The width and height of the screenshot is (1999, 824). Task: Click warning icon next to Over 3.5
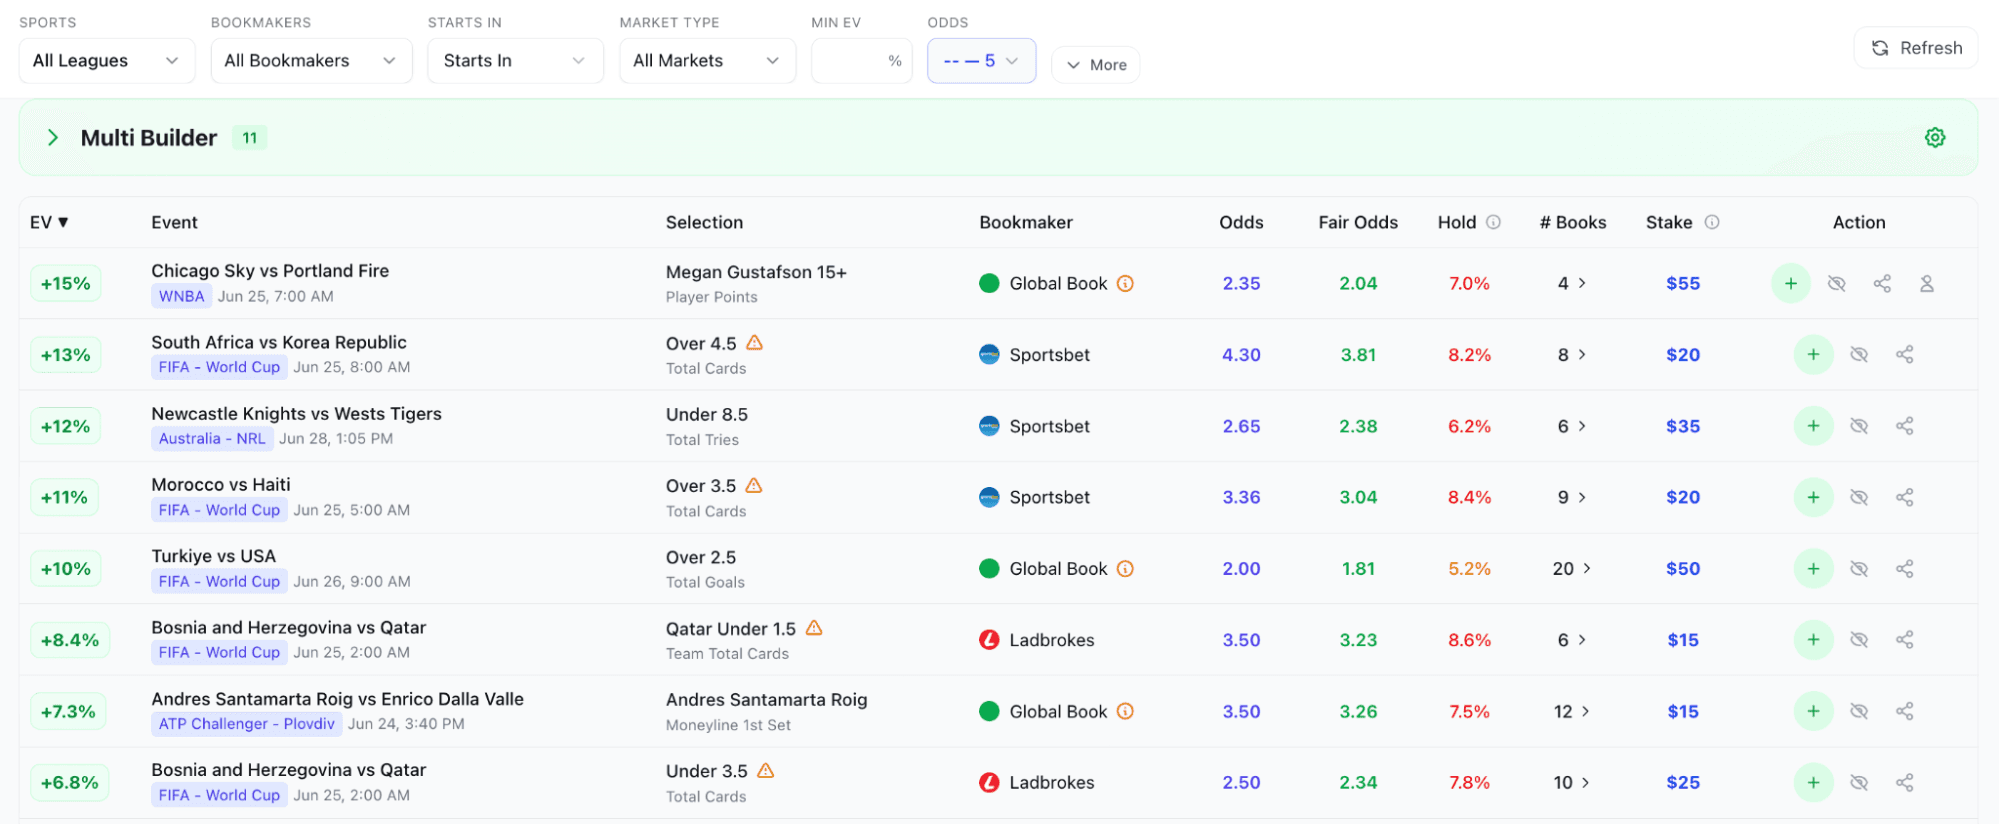click(754, 485)
